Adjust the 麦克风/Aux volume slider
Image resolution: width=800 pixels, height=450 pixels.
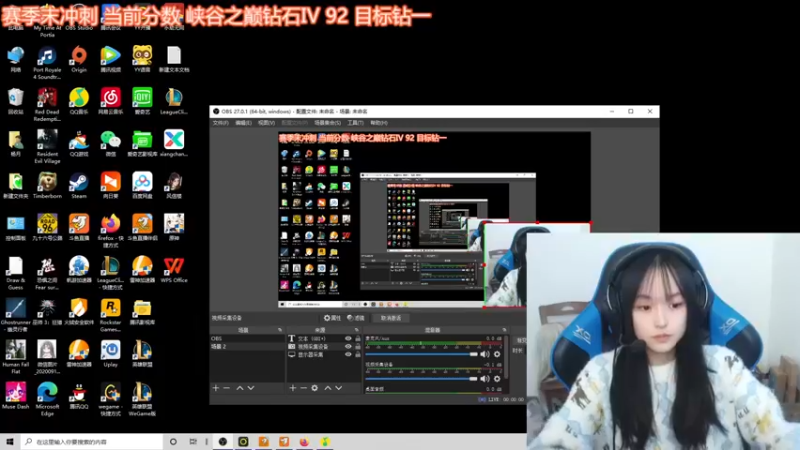(421, 354)
